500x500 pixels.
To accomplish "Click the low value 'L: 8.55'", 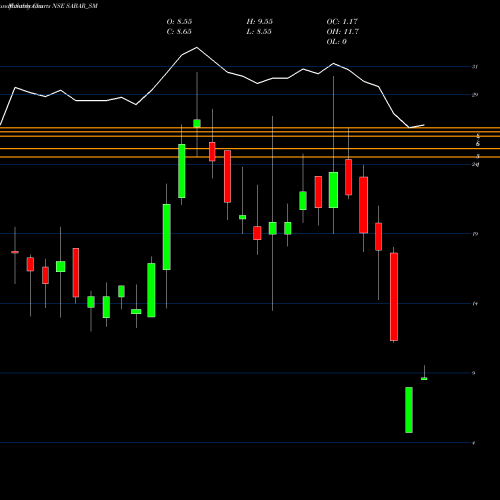I will (259, 32).
